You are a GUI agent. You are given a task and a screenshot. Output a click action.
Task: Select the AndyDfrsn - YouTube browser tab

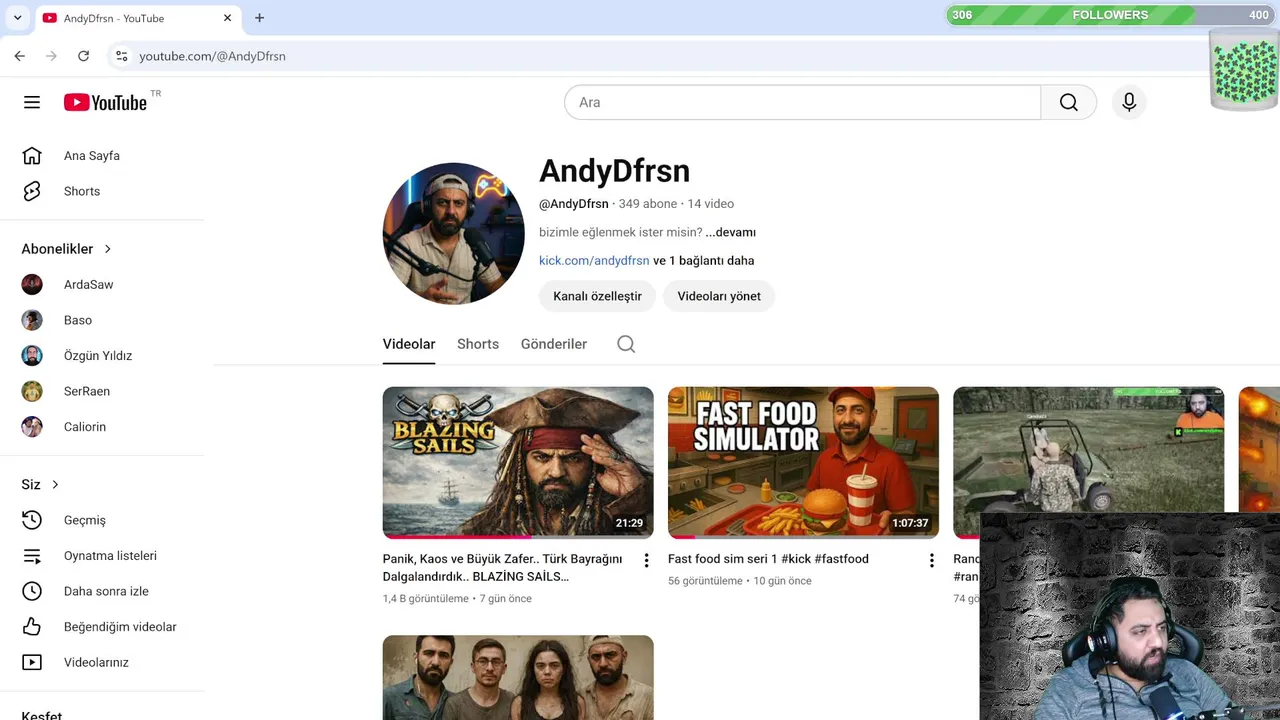click(138, 18)
